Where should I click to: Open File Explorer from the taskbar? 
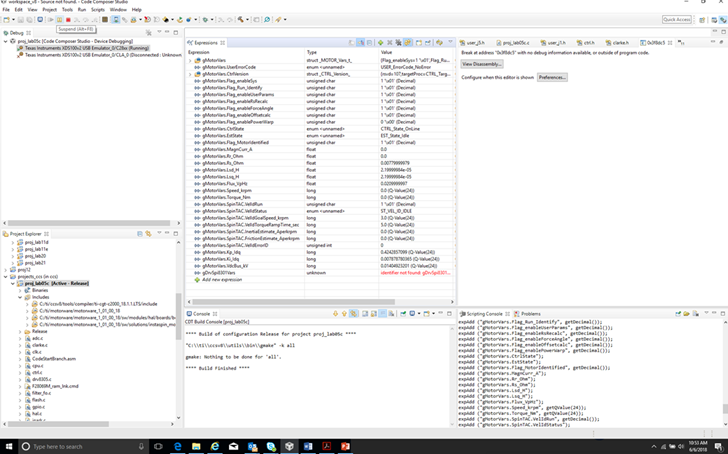click(196, 446)
